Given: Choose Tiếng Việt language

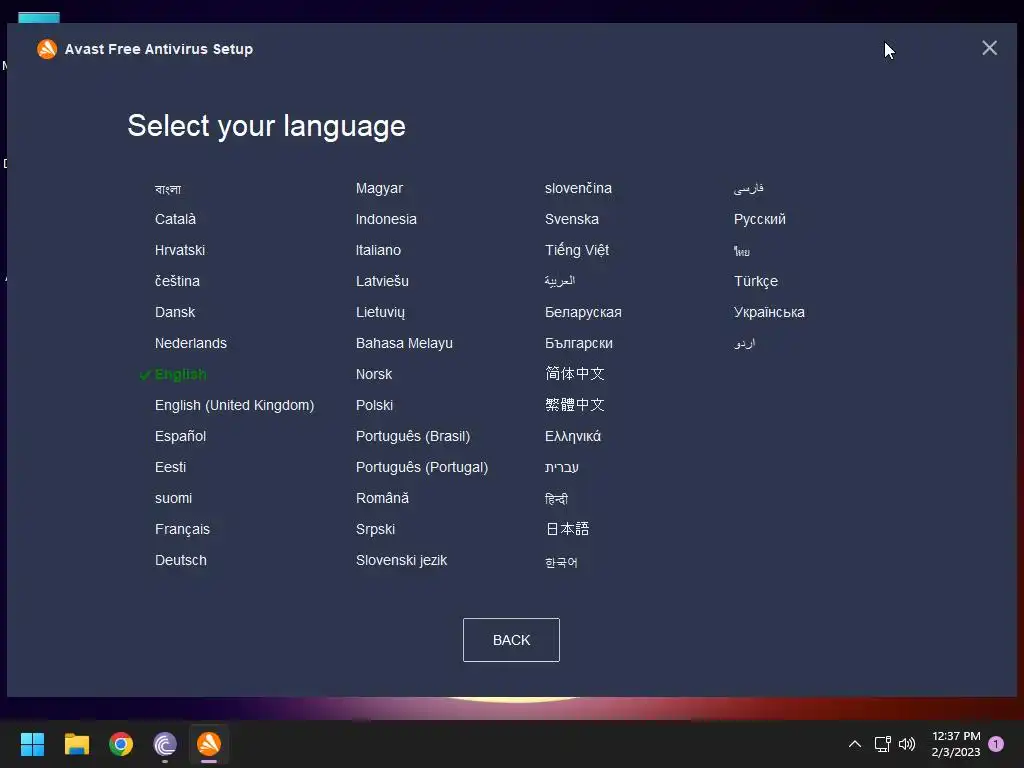Looking at the screenshot, I should click(577, 250).
